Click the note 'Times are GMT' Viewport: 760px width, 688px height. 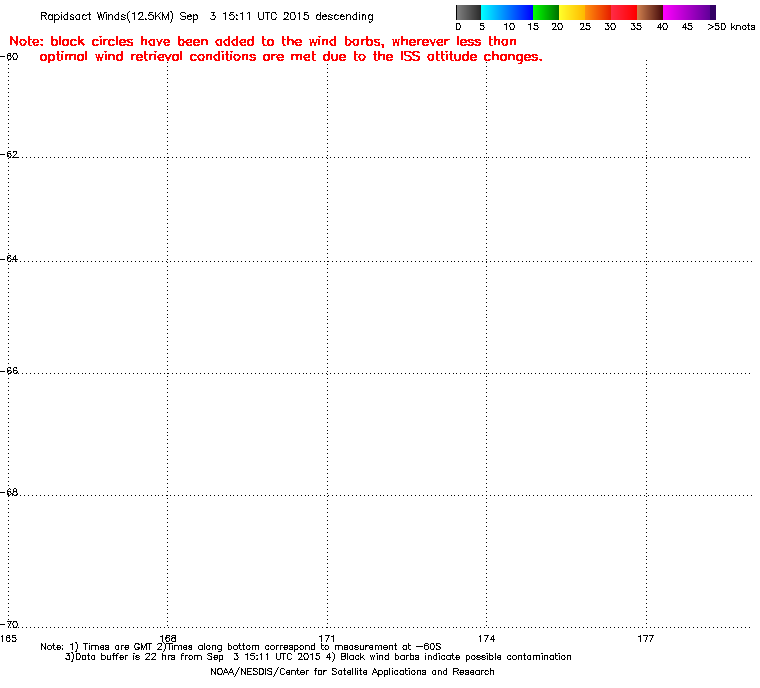(118, 647)
